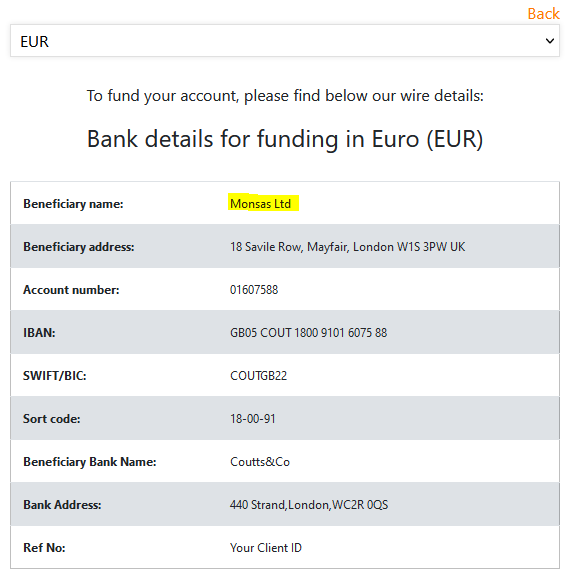
Task: Click the dropdown chevron arrow
Action: pyautogui.click(x=550, y=41)
